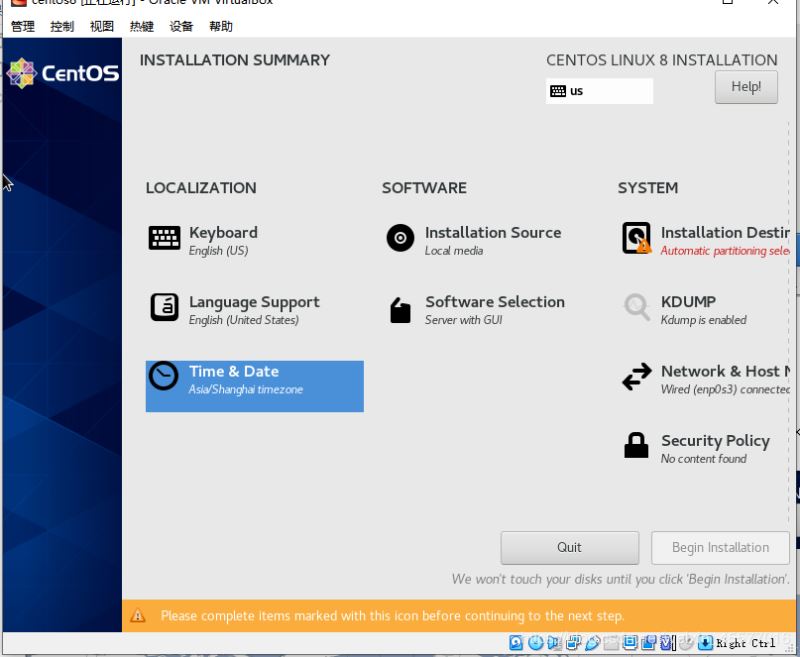Click the Right Ctrl host key indicator

[745, 643]
